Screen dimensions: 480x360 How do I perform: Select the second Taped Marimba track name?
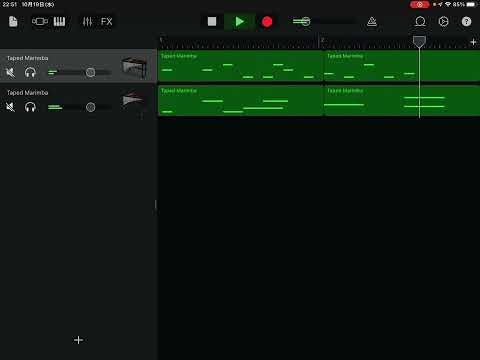28,93
